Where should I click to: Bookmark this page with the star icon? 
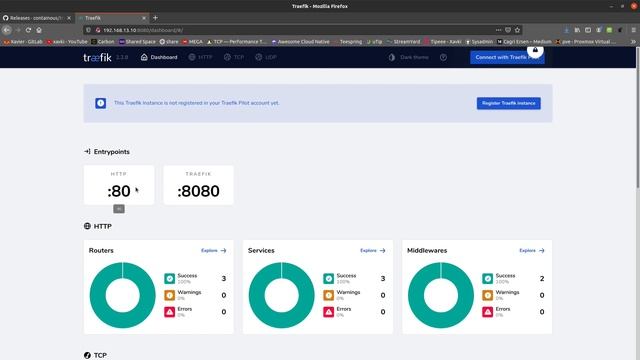point(517,30)
